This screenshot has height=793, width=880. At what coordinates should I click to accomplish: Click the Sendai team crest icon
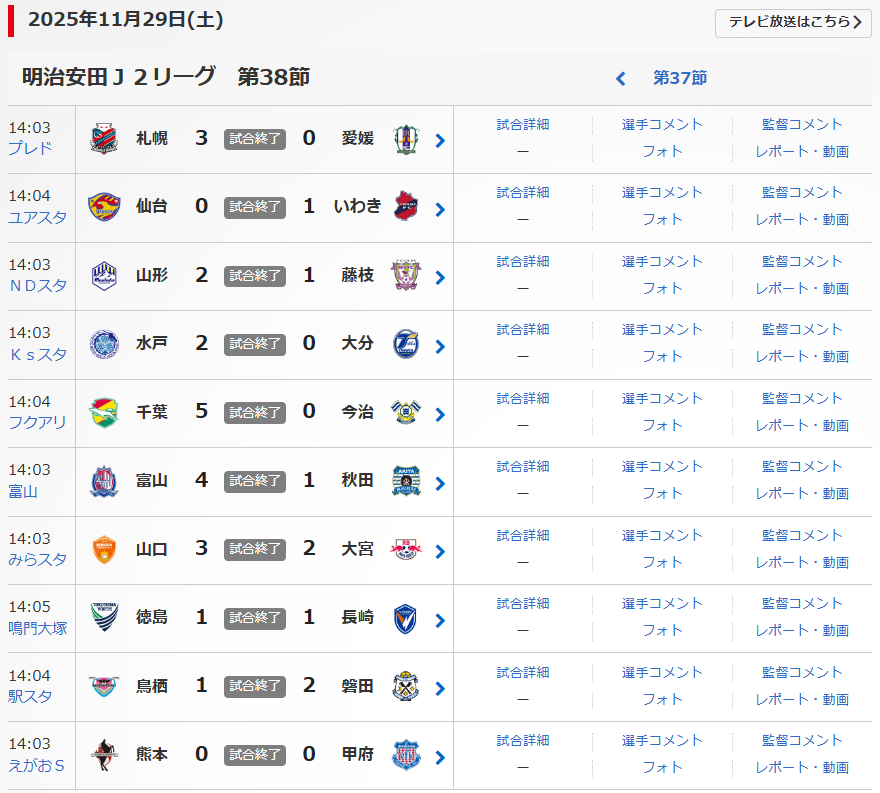pyautogui.click(x=104, y=206)
